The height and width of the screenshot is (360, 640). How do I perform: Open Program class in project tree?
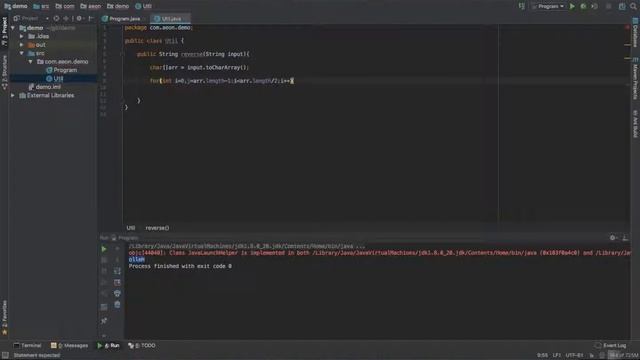tap(62, 70)
